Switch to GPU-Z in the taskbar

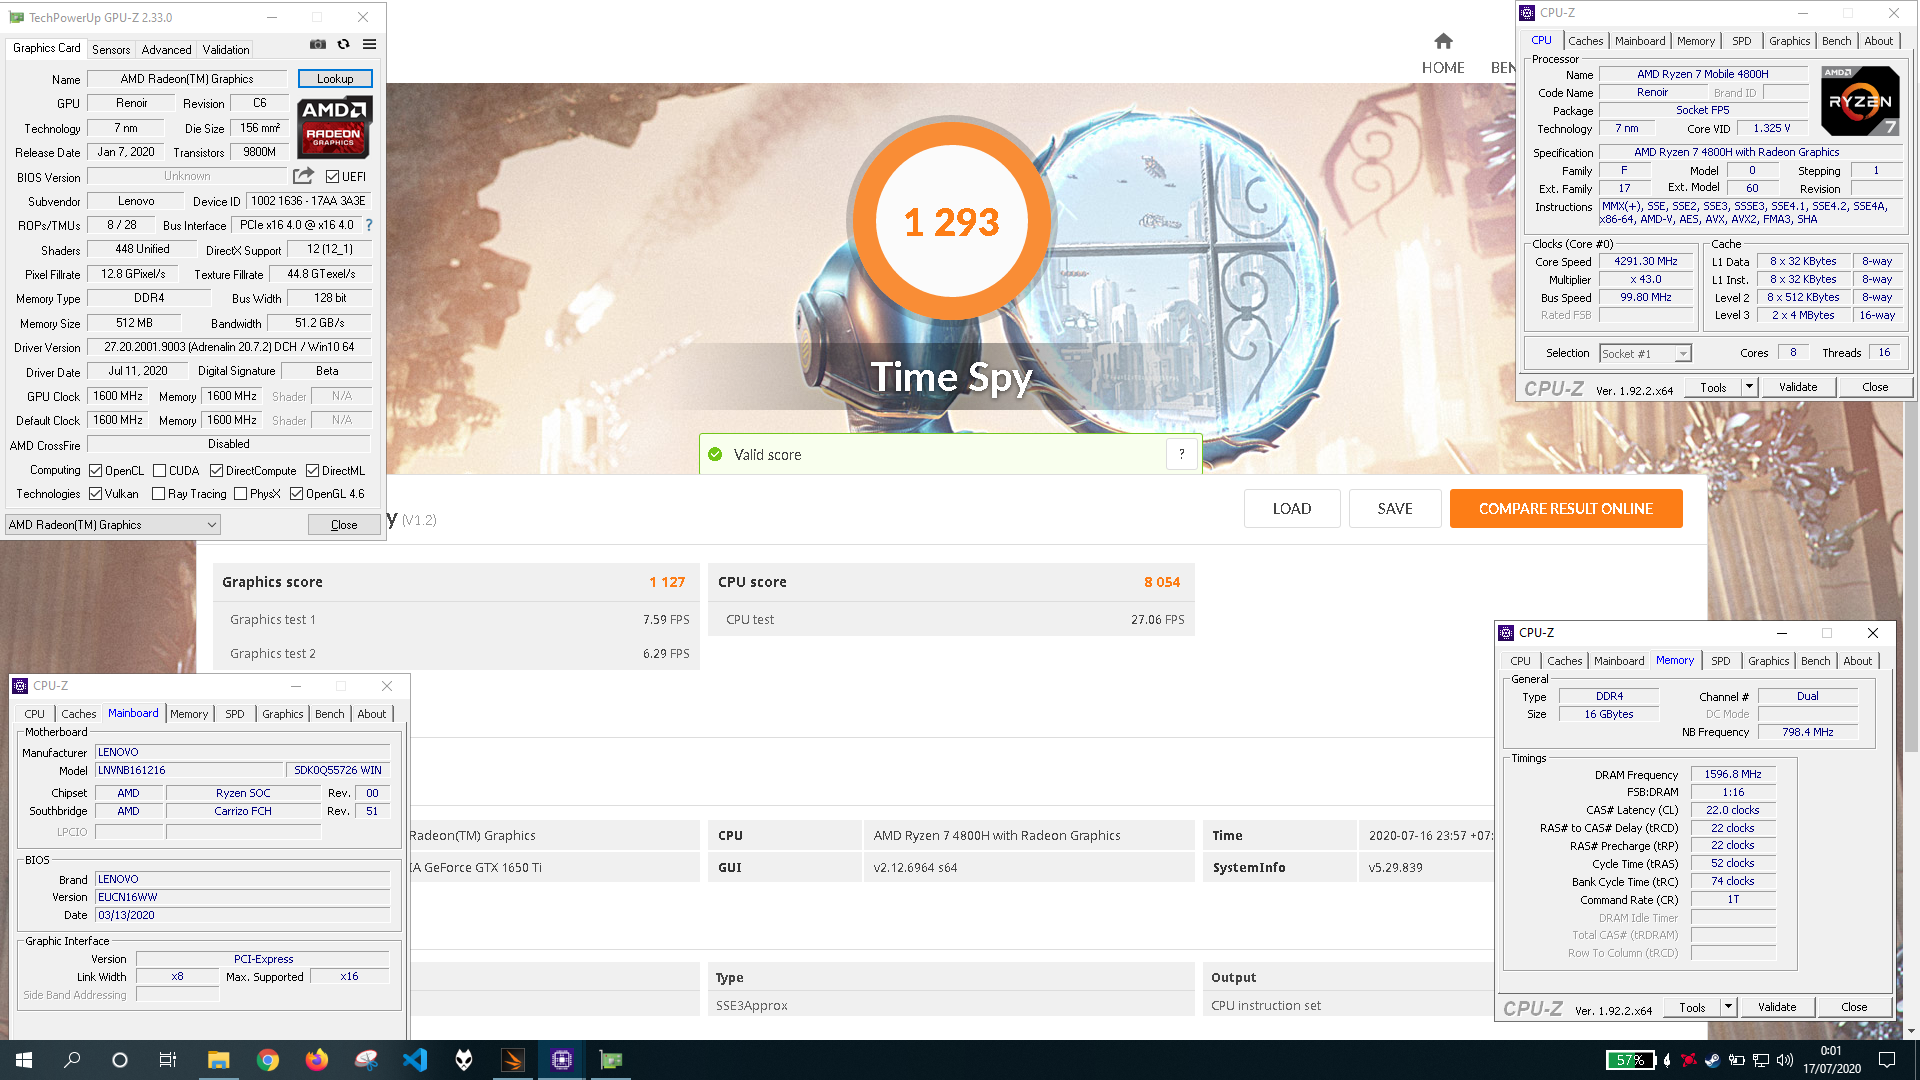point(610,1060)
